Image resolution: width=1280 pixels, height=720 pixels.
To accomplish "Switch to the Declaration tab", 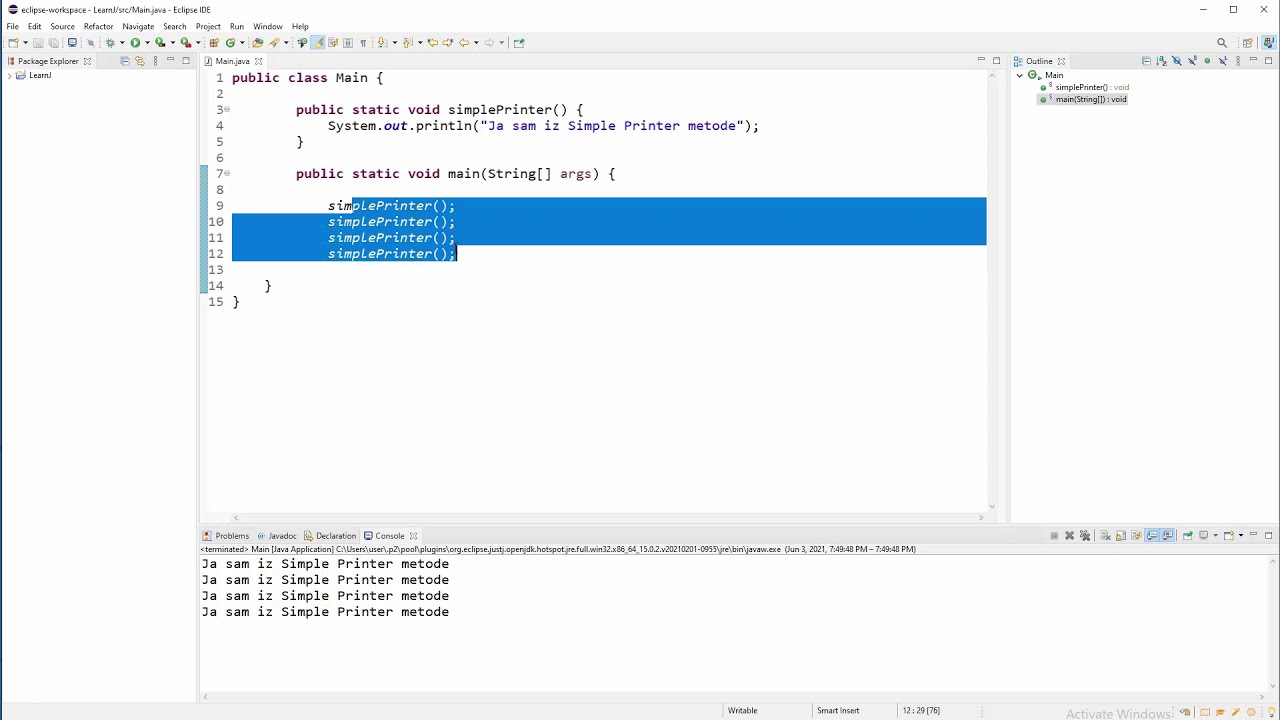I will [x=330, y=536].
